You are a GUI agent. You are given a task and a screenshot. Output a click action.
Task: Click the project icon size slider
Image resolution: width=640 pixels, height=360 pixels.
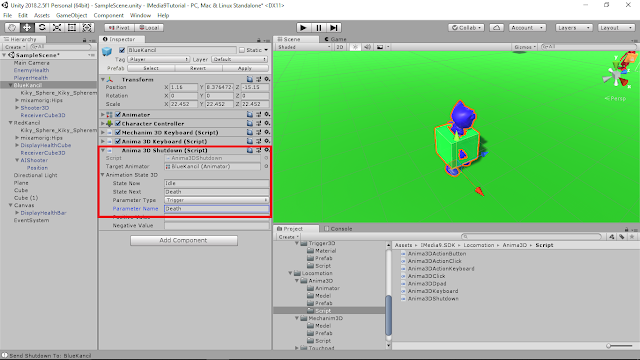619,346
